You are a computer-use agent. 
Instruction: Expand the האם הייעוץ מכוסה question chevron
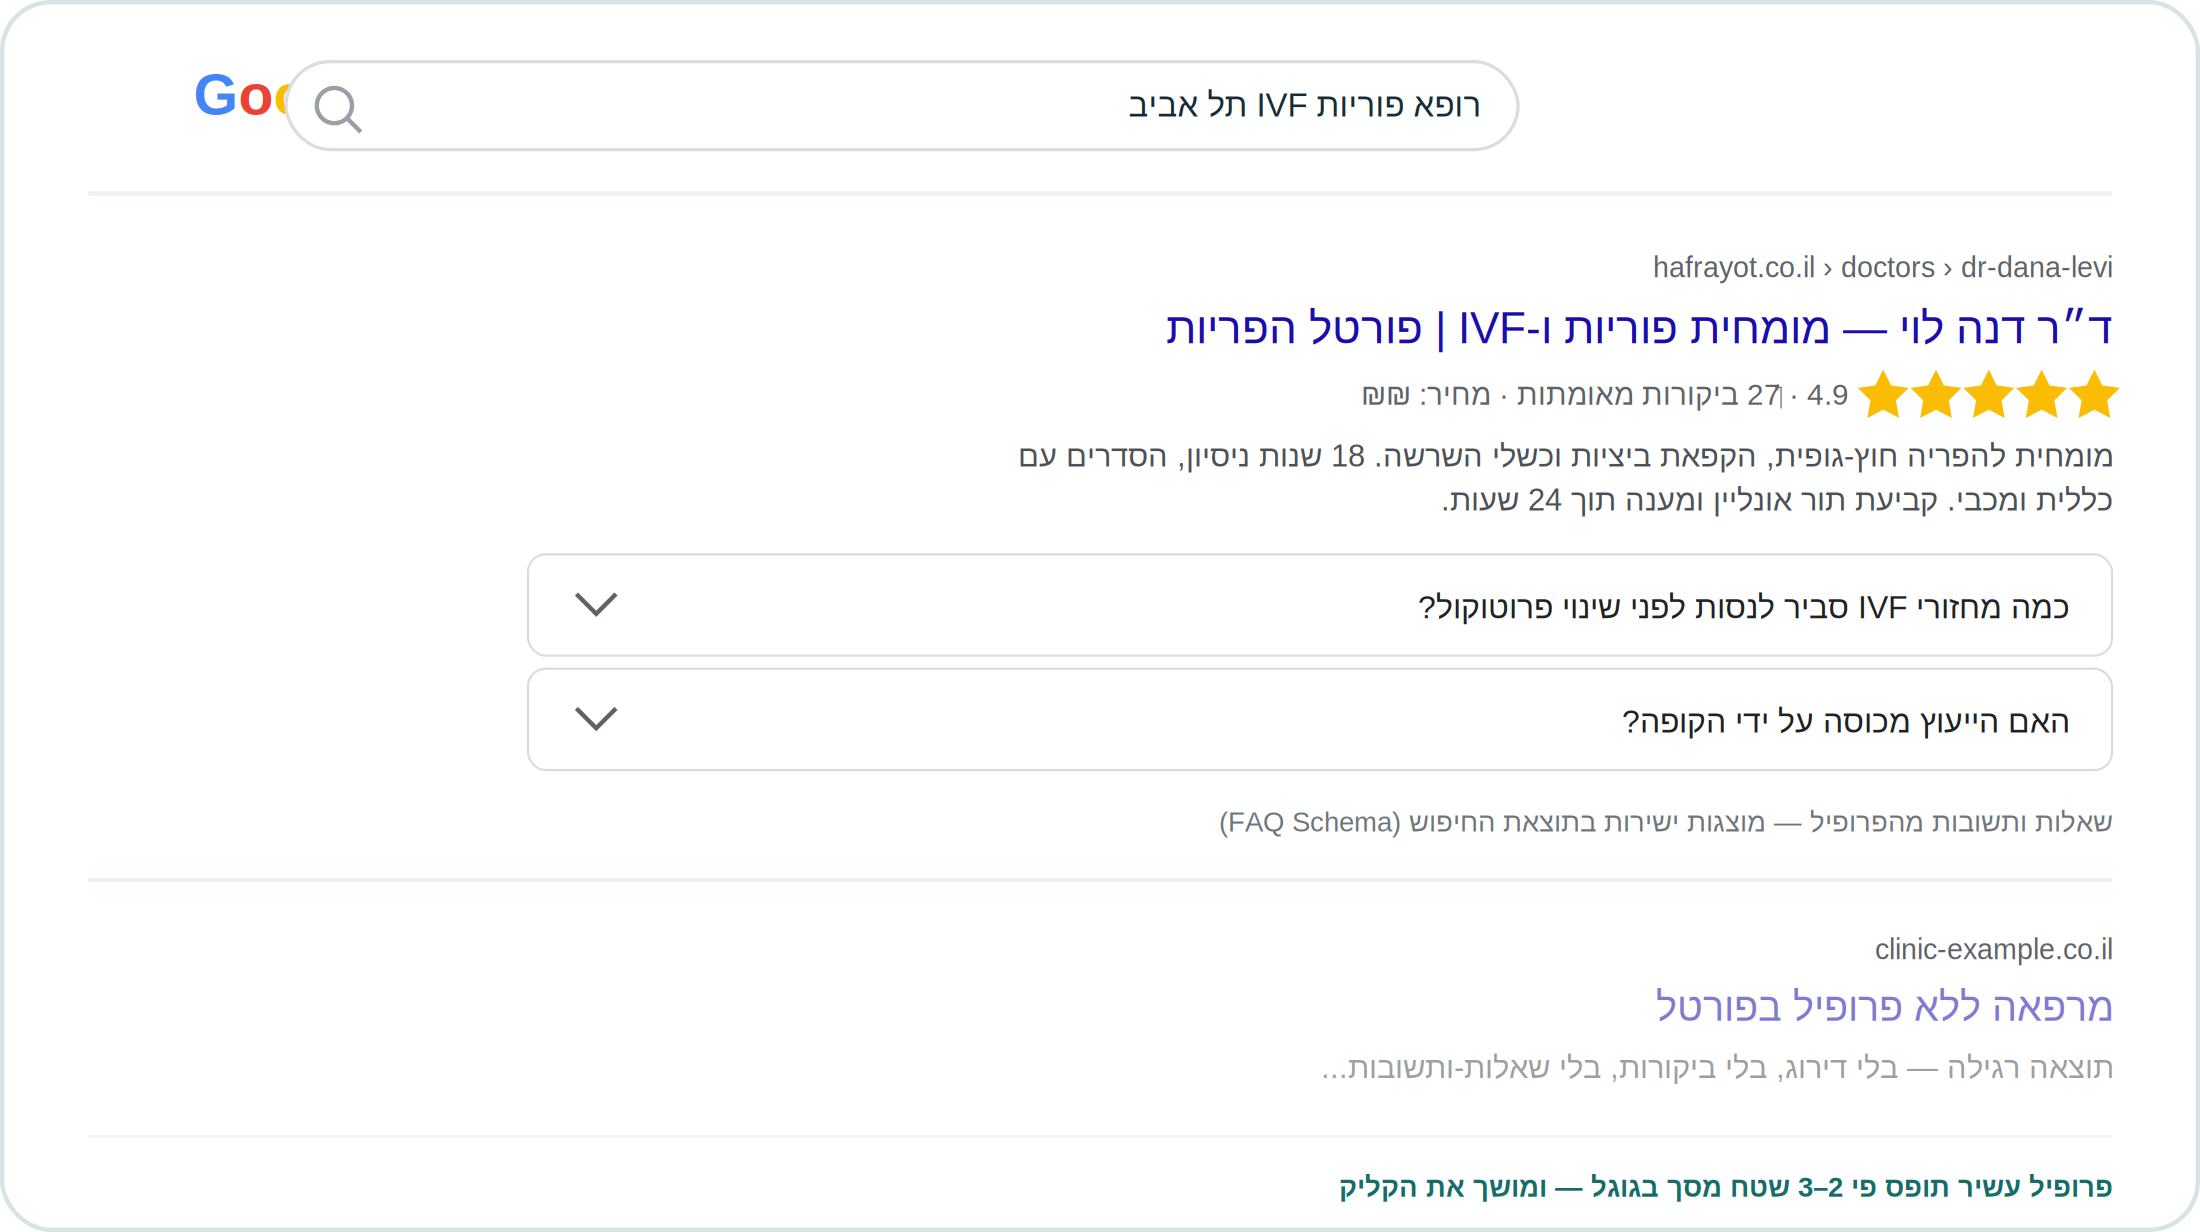click(596, 719)
